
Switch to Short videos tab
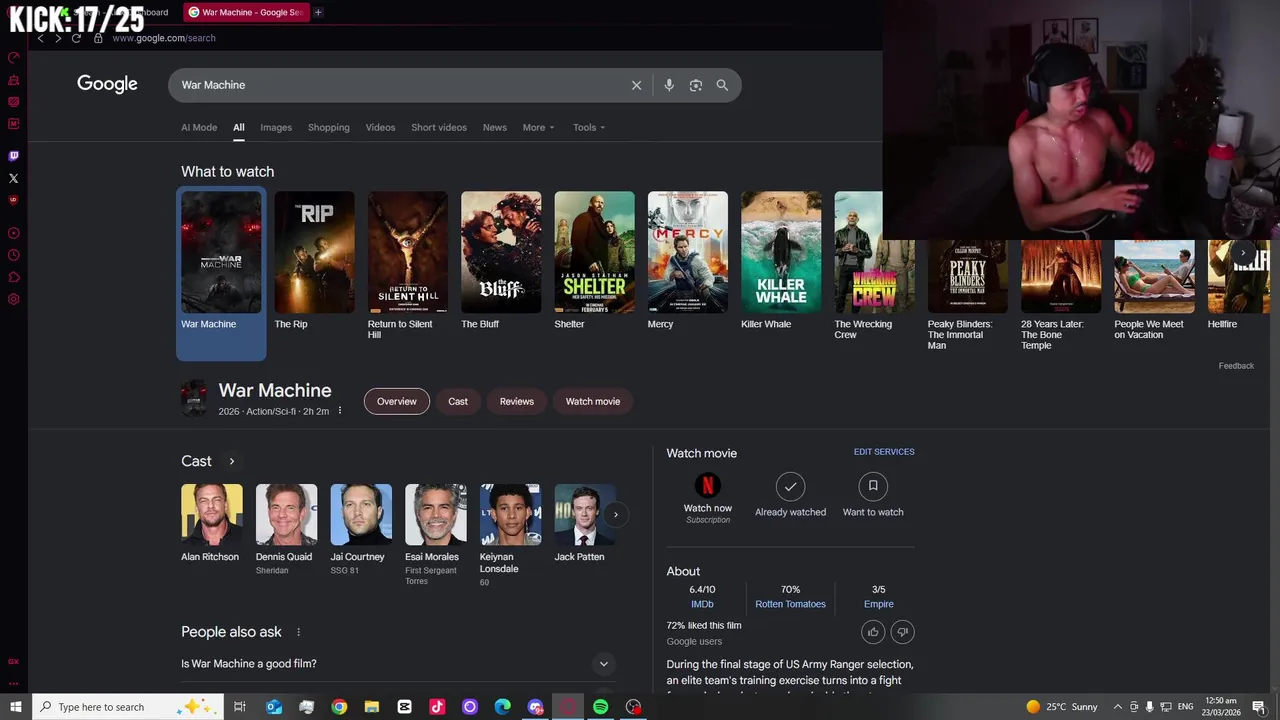439,127
